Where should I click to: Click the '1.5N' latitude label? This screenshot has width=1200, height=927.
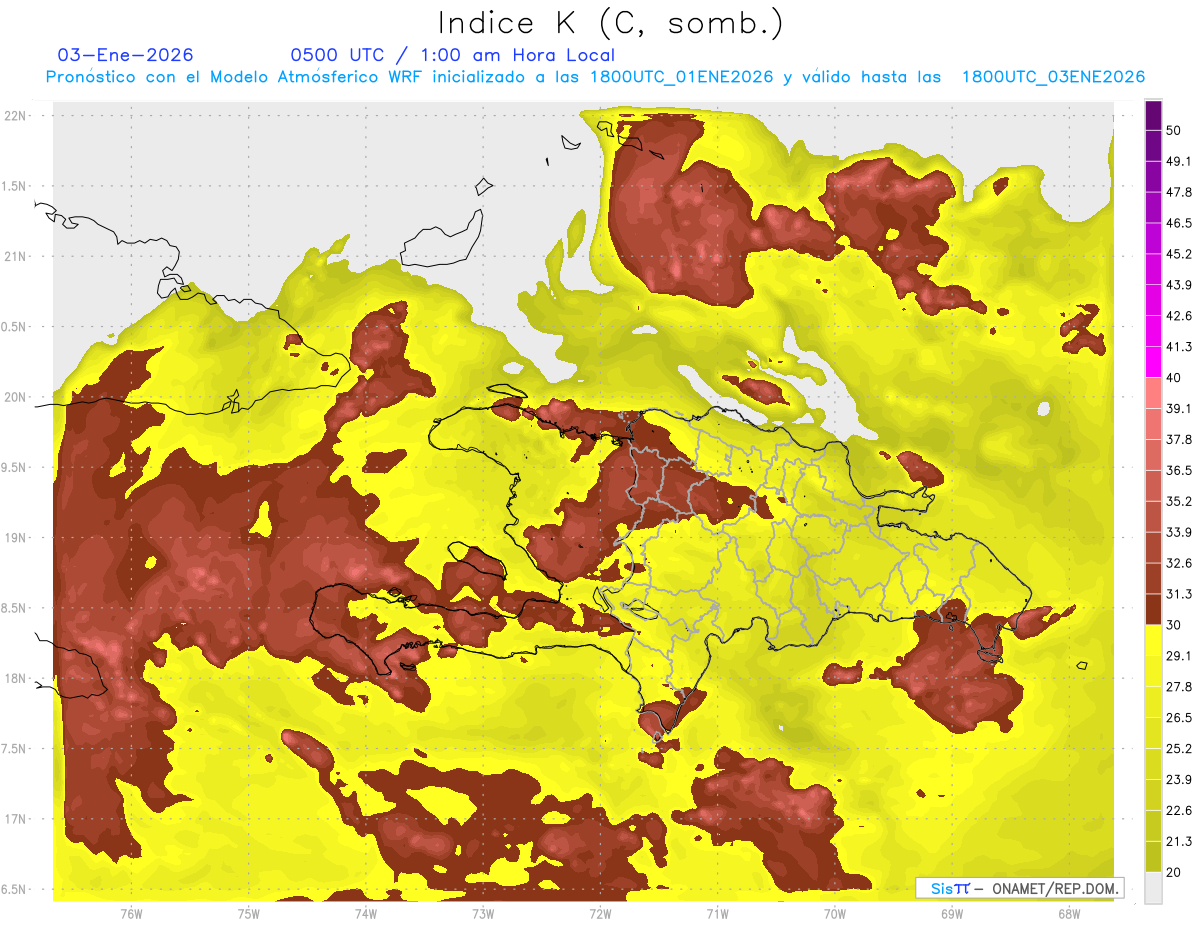tap(14, 186)
